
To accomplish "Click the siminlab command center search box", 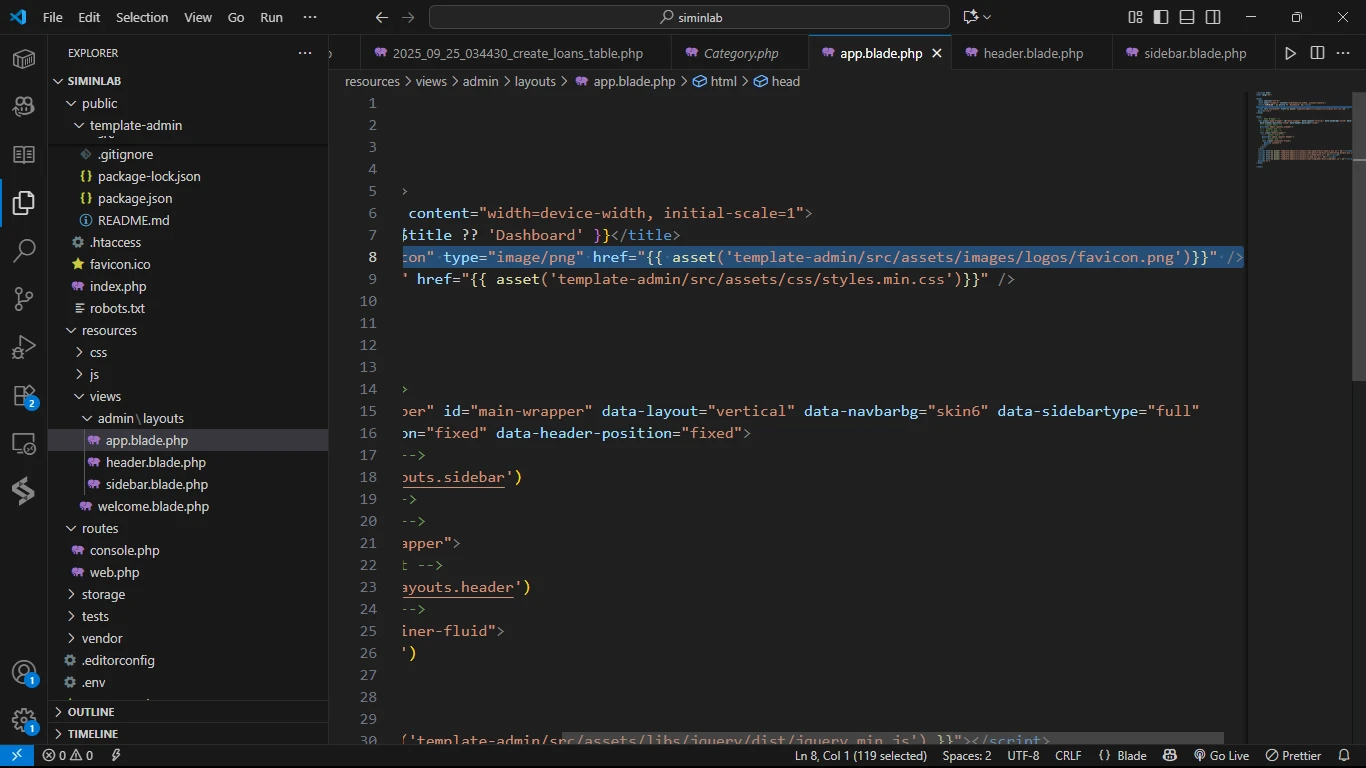I will tap(689, 17).
